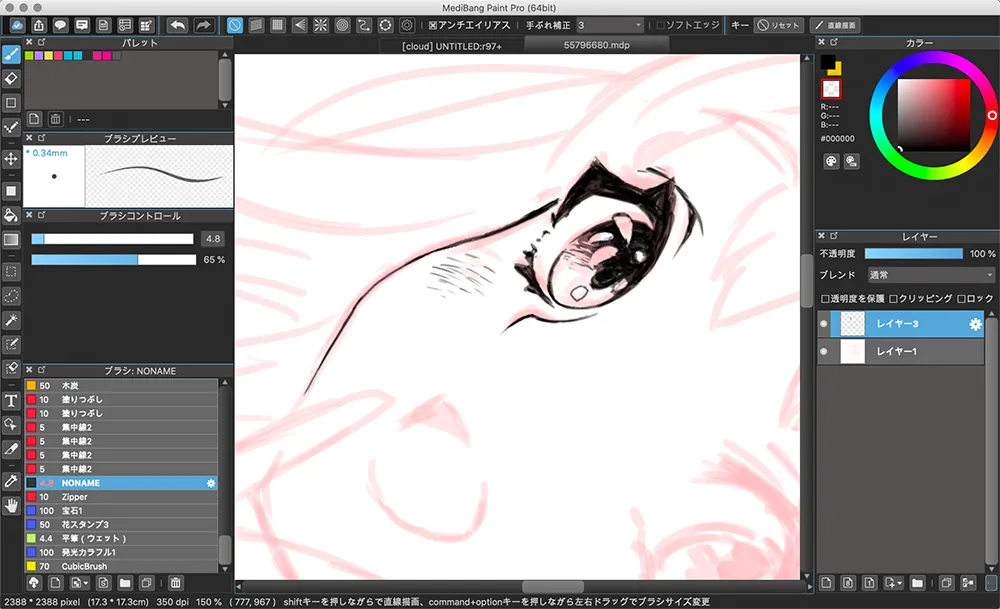Adjust the layer 不透明度 slider
The width and height of the screenshot is (1000, 609).
tap(913, 254)
